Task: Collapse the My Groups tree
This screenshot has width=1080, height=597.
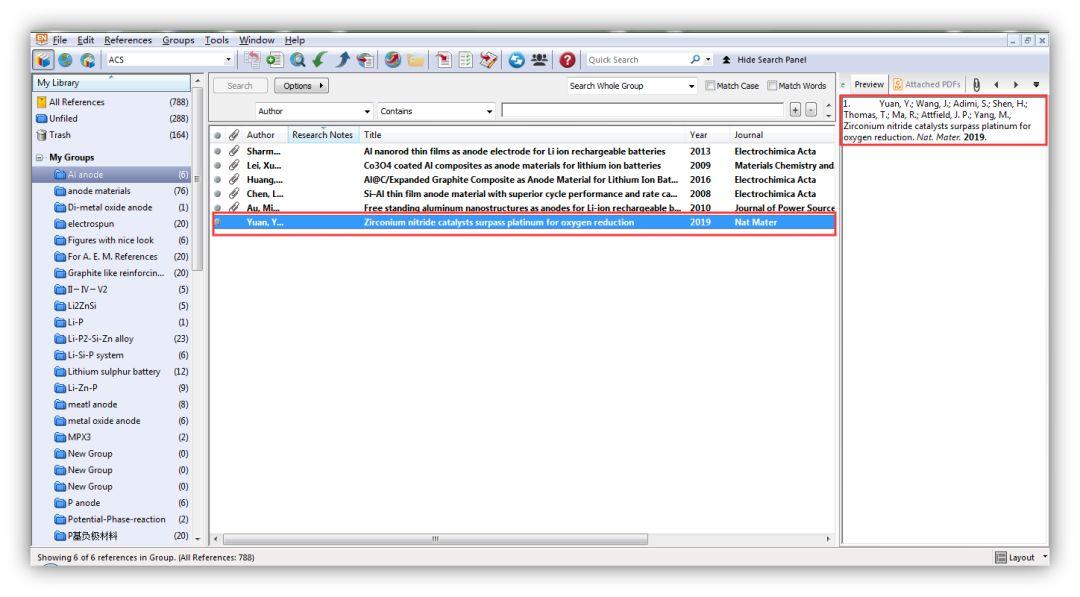Action: (x=40, y=158)
